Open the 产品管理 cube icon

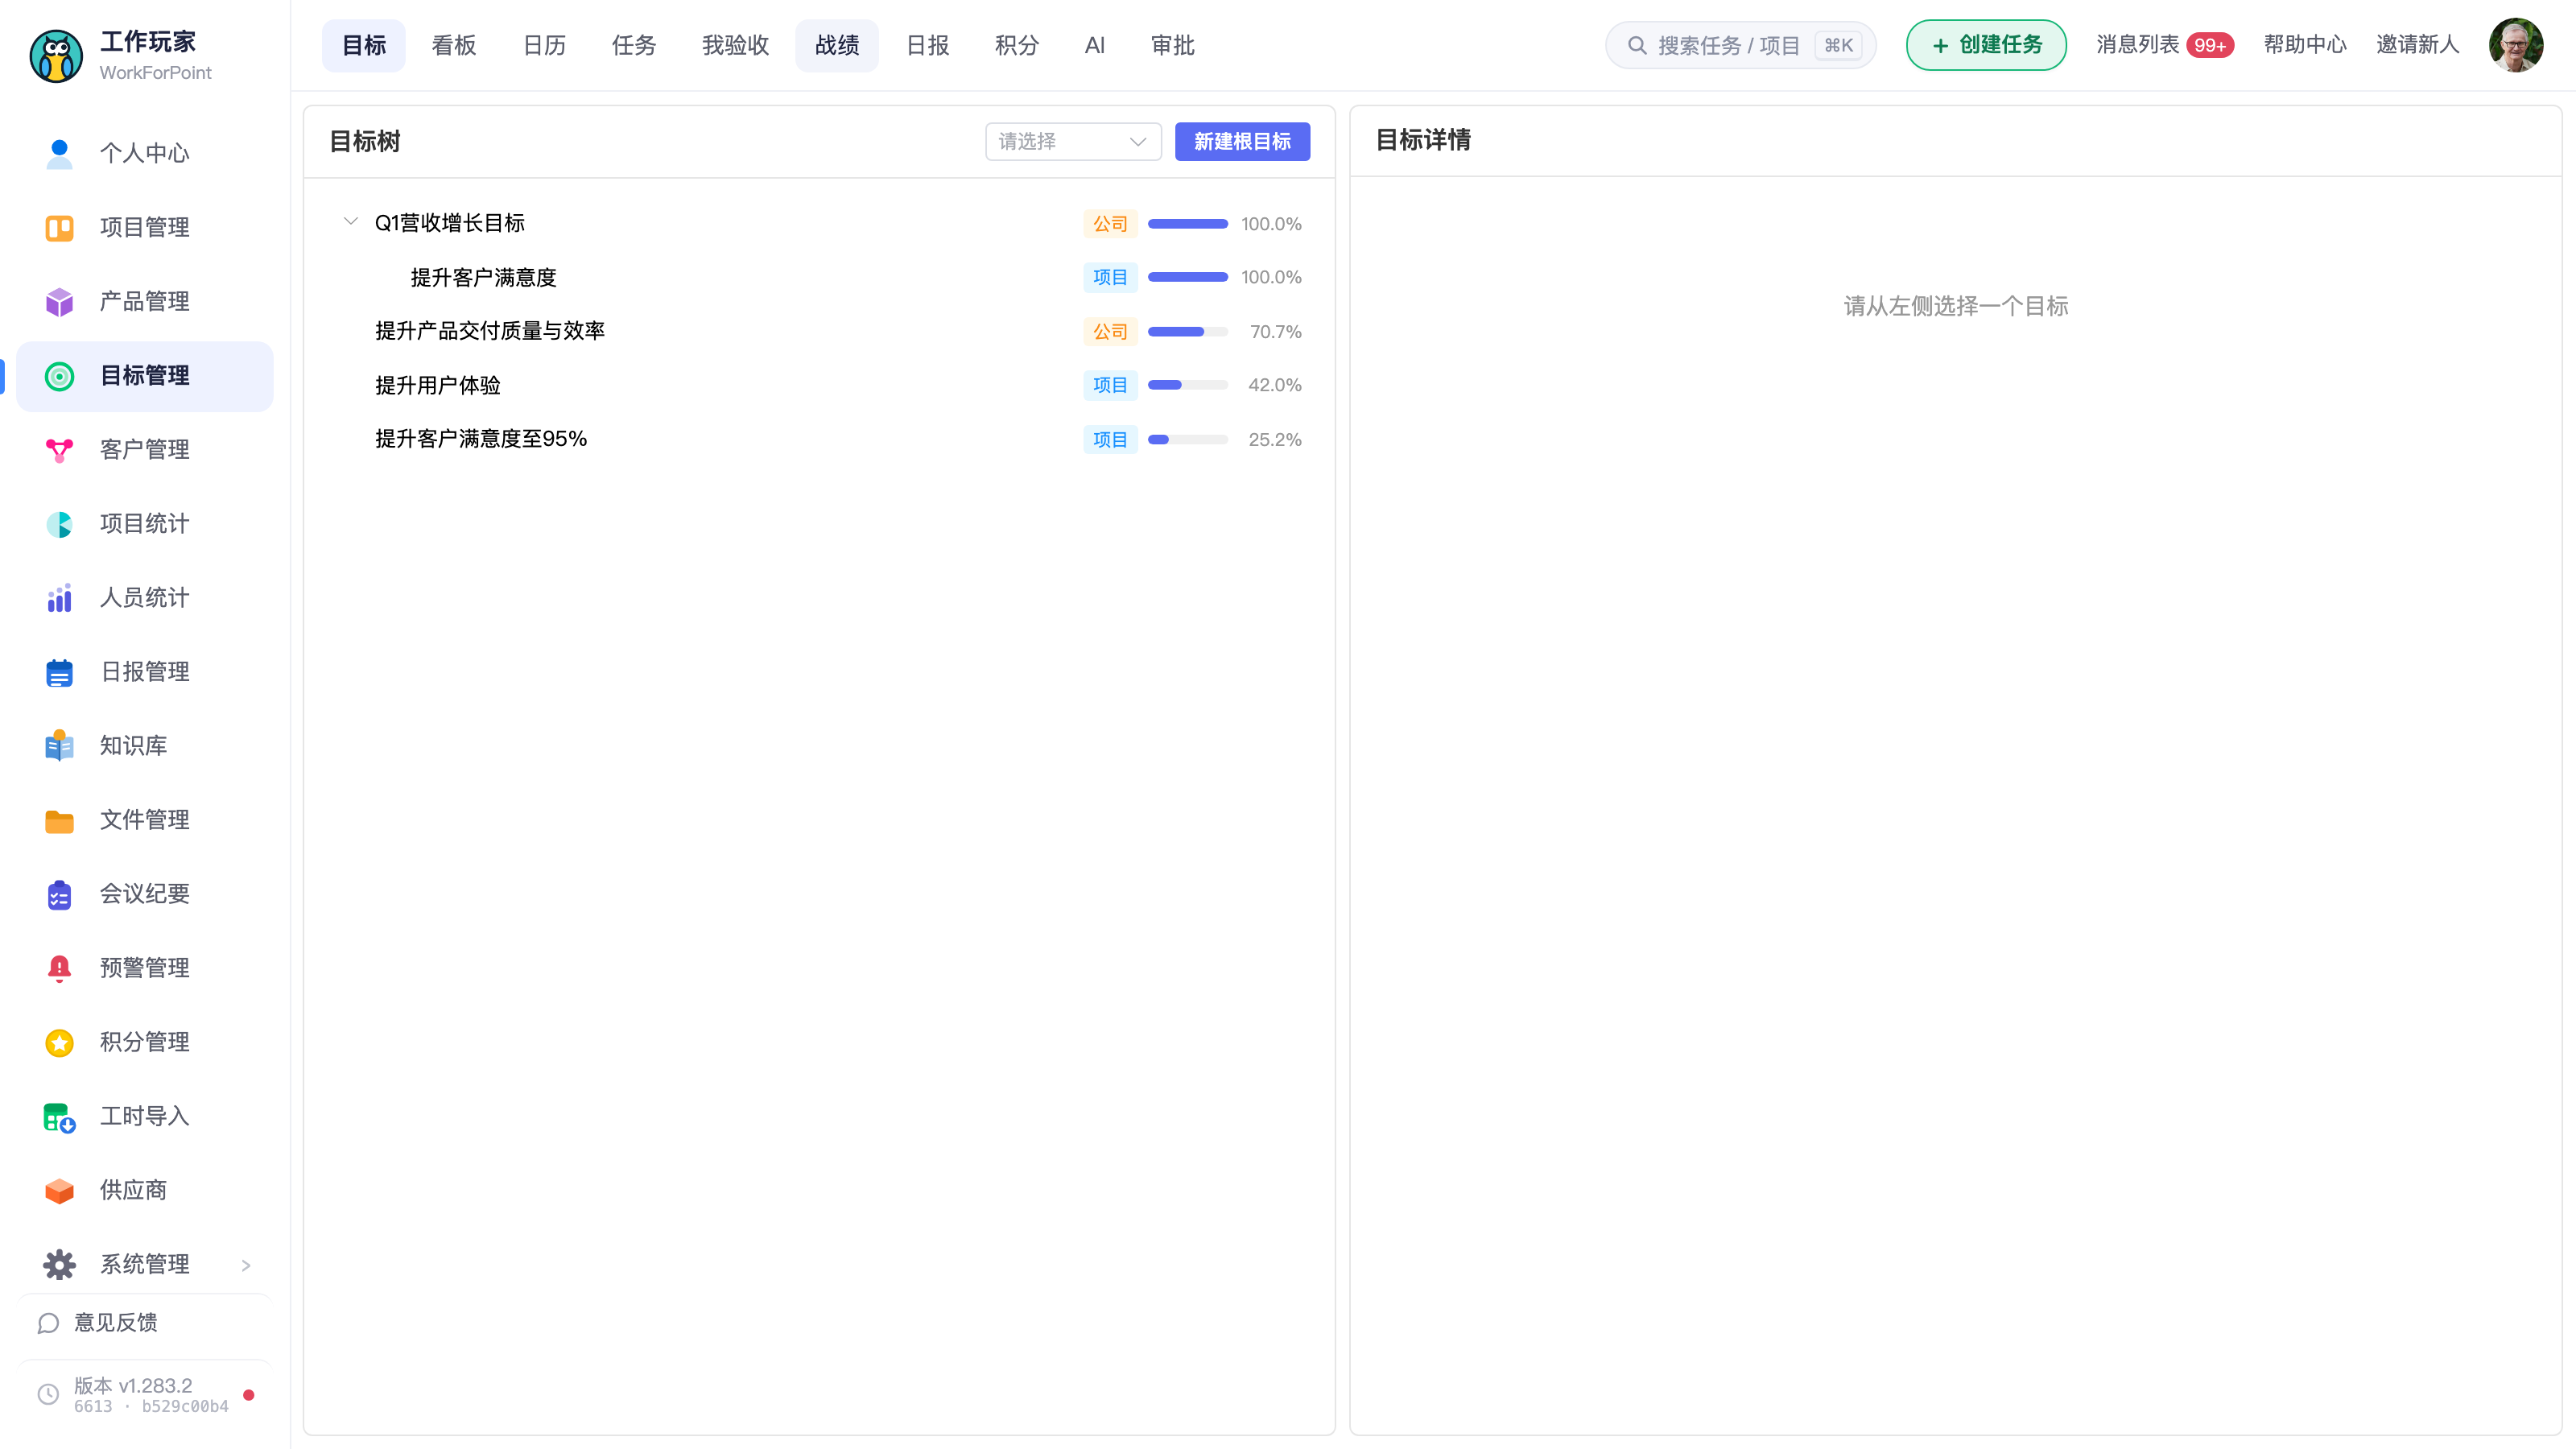[59, 302]
